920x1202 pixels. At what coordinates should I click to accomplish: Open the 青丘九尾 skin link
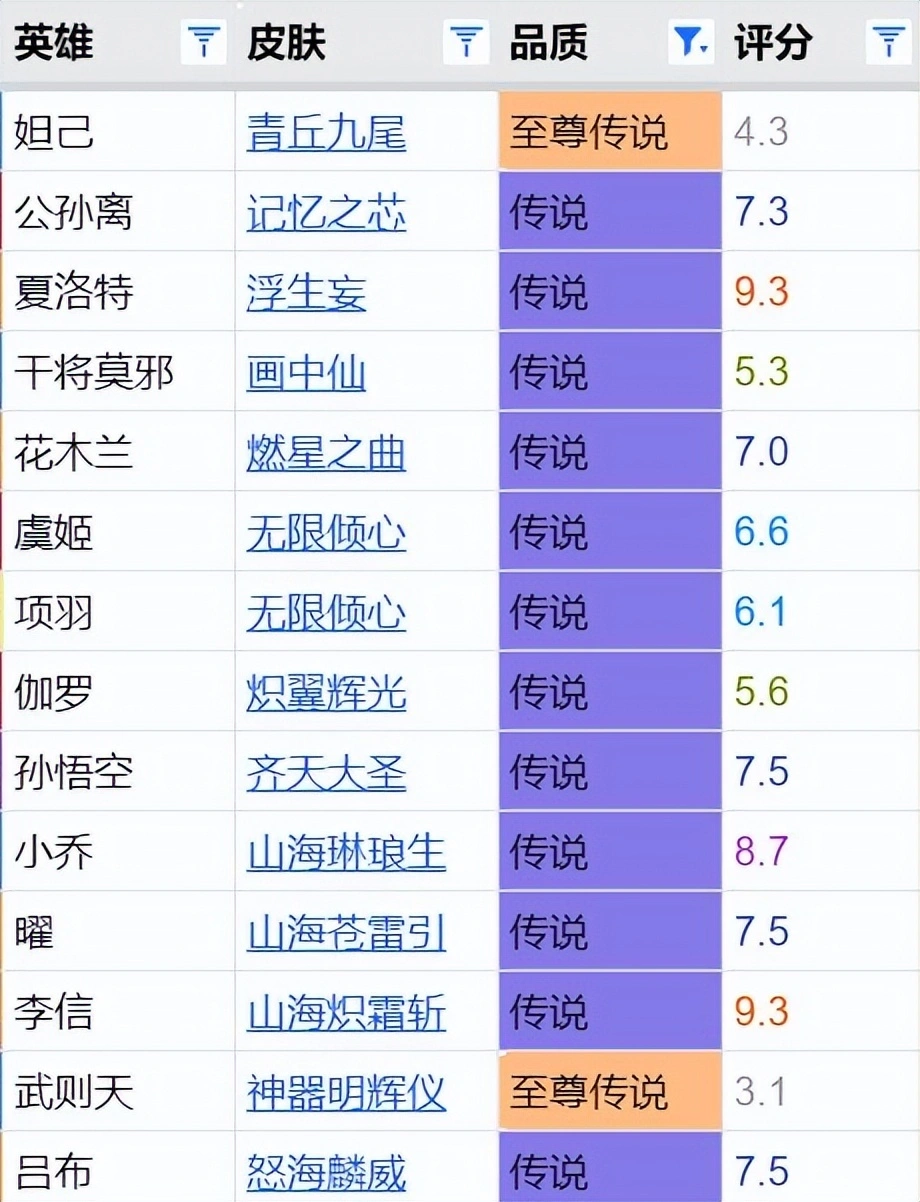click(x=326, y=132)
